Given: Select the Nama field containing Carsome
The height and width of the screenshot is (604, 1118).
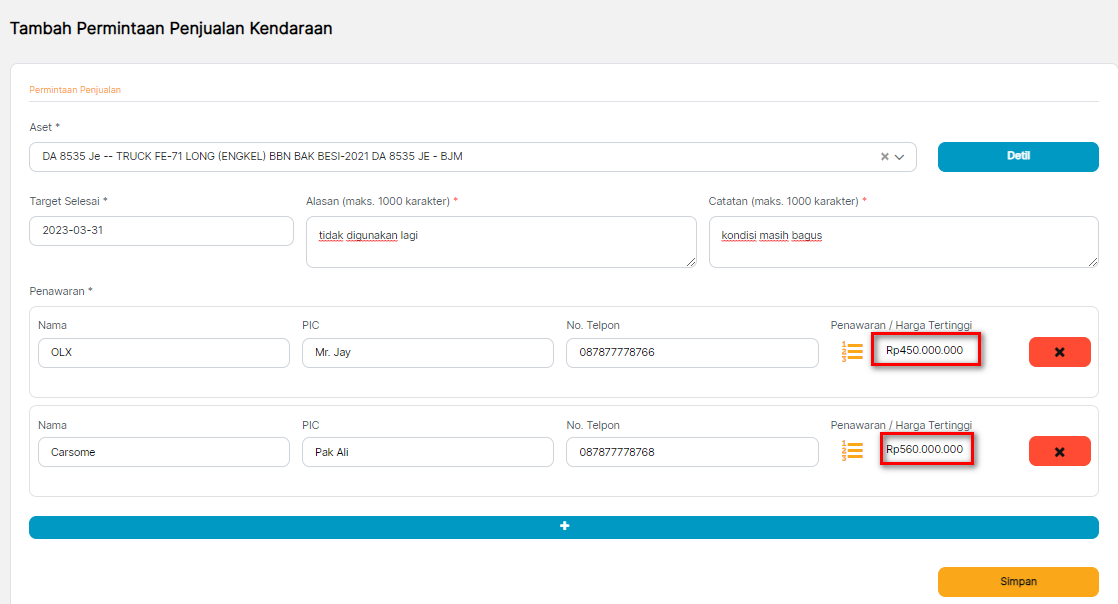Looking at the screenshot, I should tap(163, 452).
